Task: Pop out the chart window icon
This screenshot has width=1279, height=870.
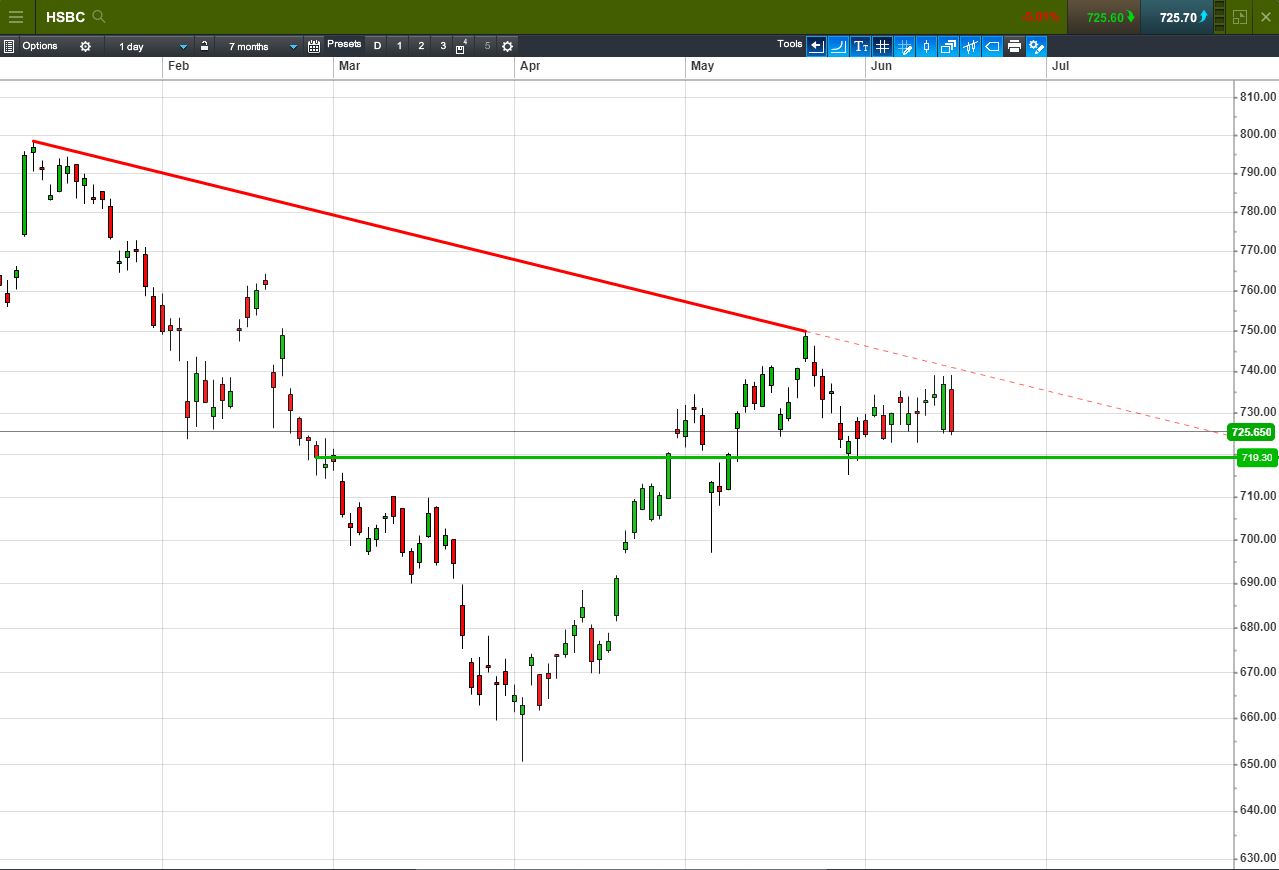Action: 1240,17
